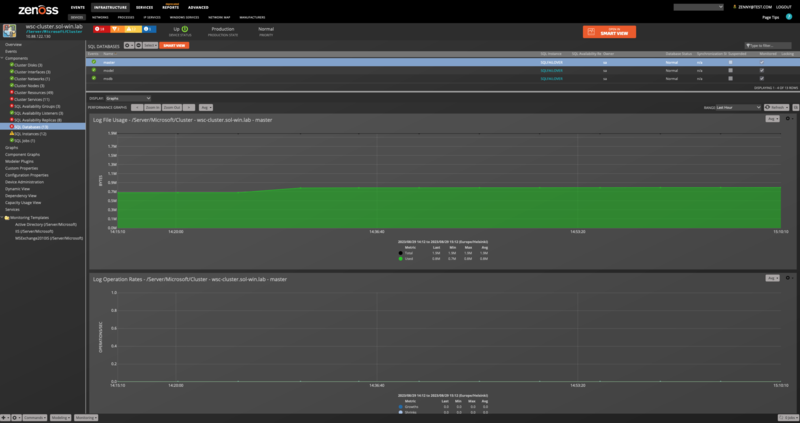Click the gear icon in bottom toolbar

coord(16,417)
